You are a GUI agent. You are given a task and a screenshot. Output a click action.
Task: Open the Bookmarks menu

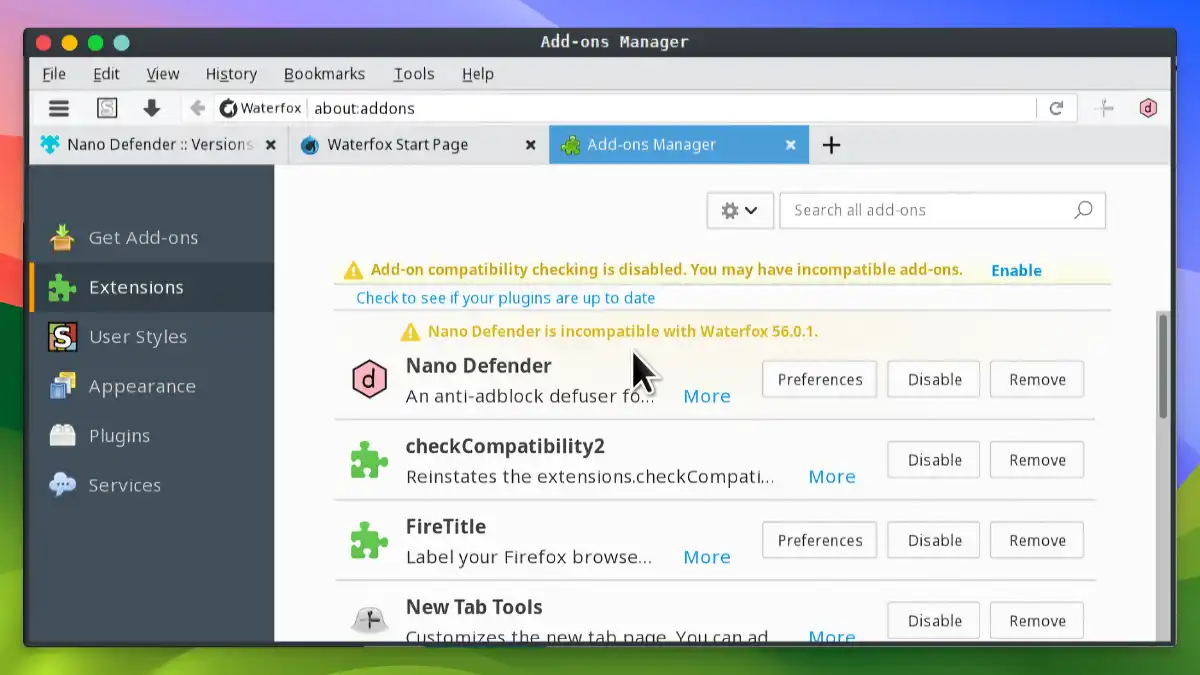point(324,73)
